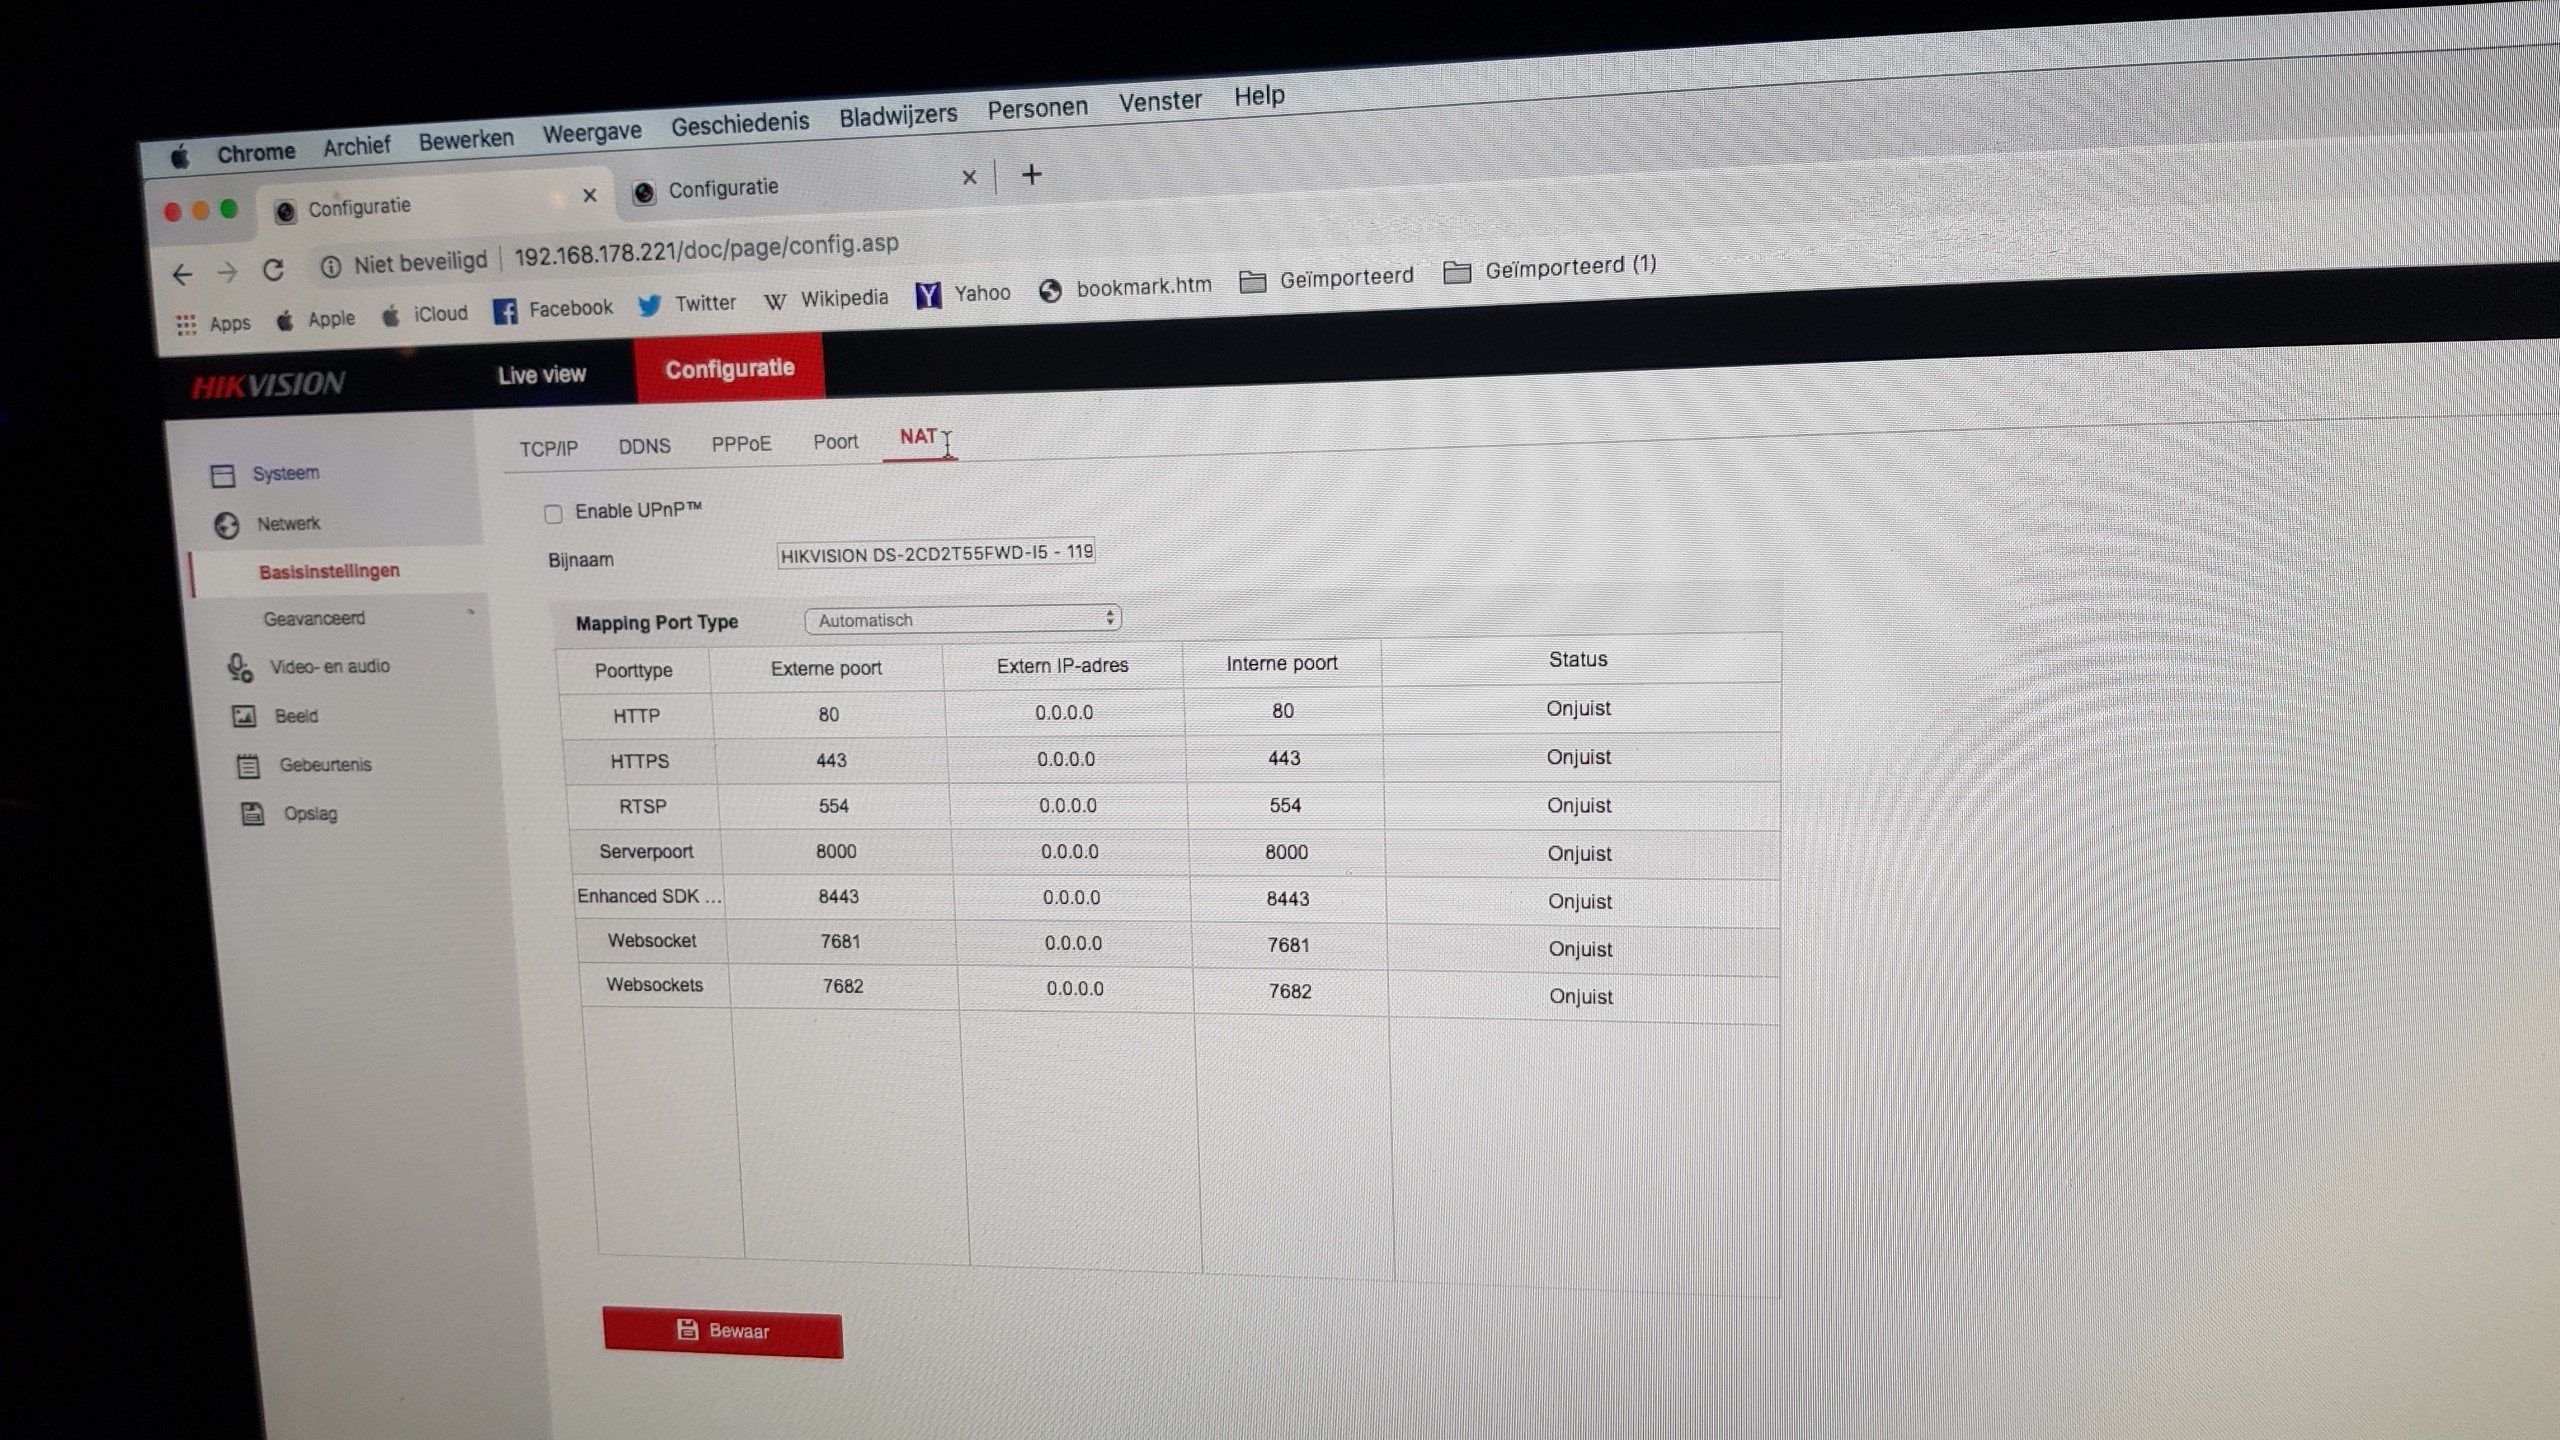Image resolution: width=2560 pixels, height=1440 pixels.
Task: Enable the UPnP checkbox
Action: [553, 514]
